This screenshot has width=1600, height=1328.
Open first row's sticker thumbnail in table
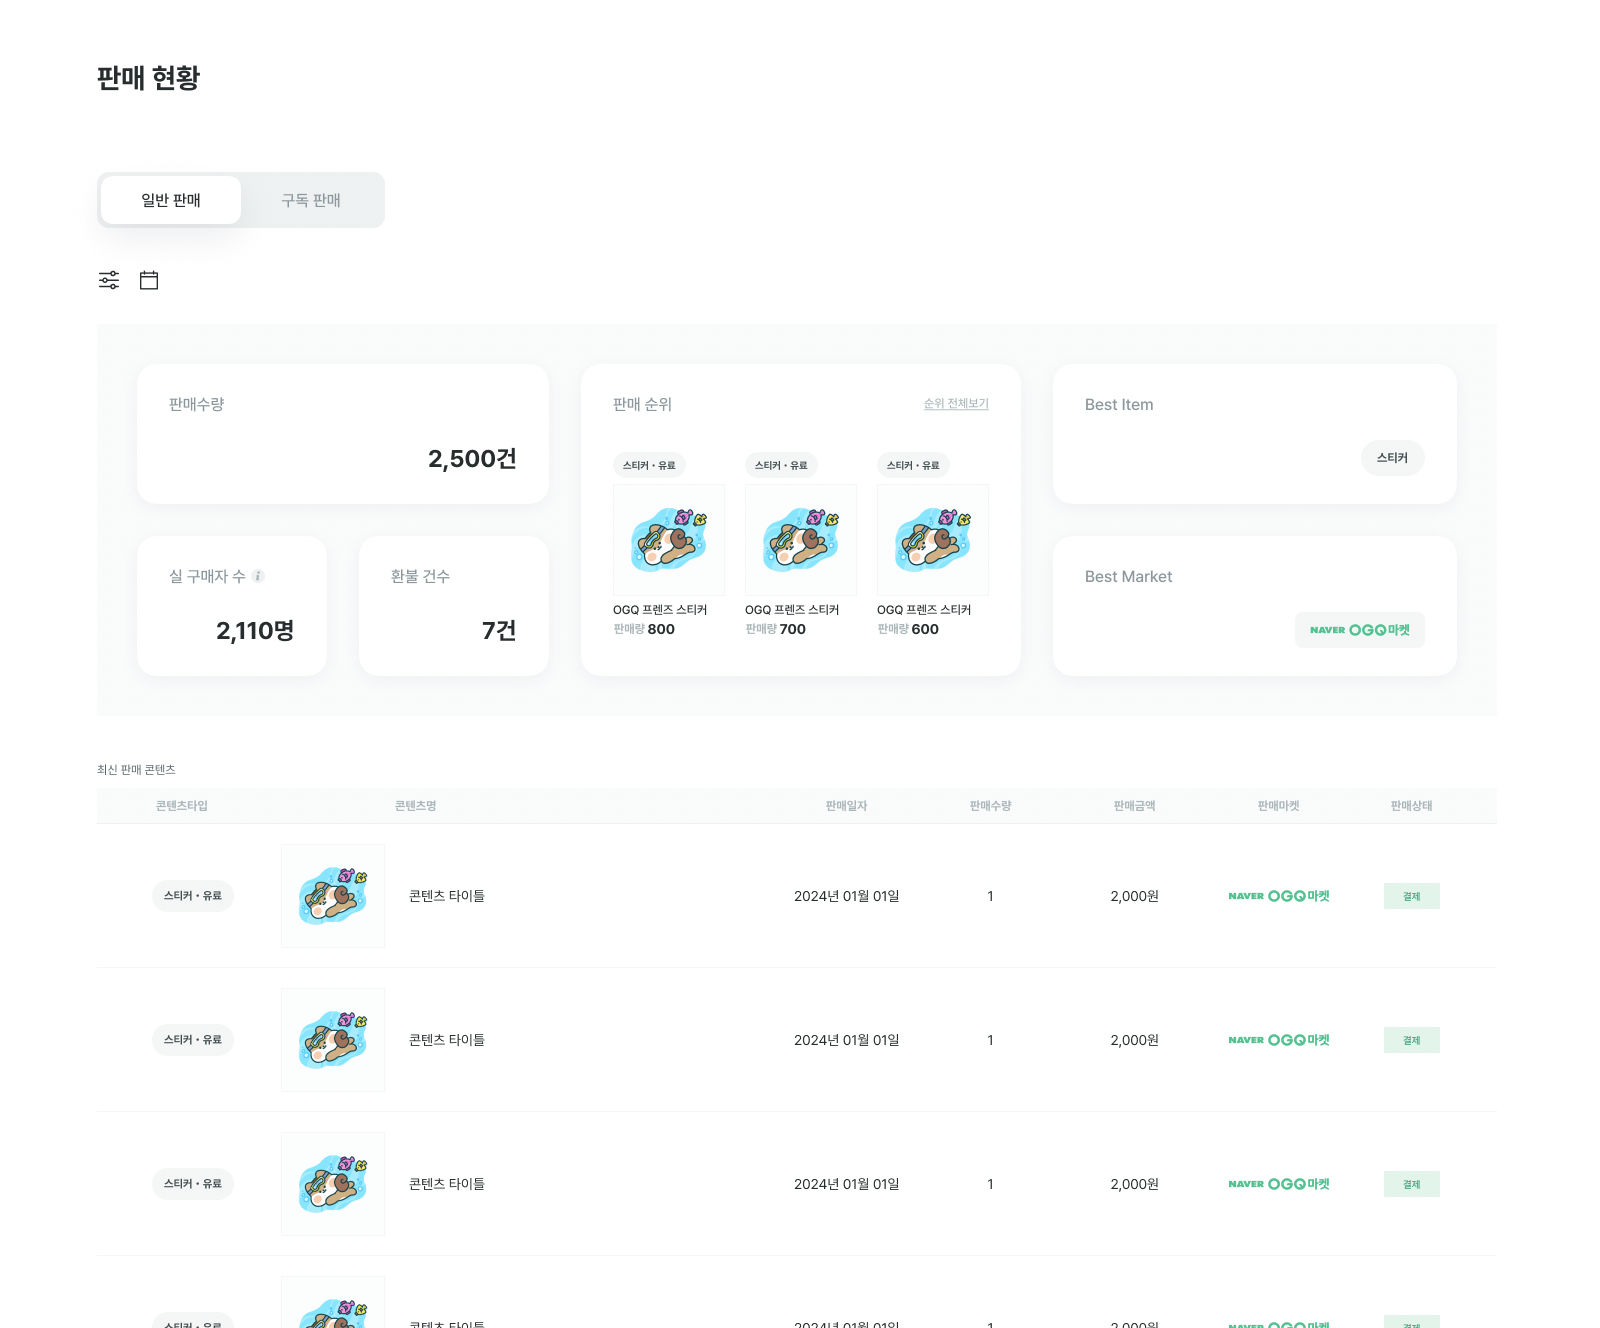click(333, 896)
